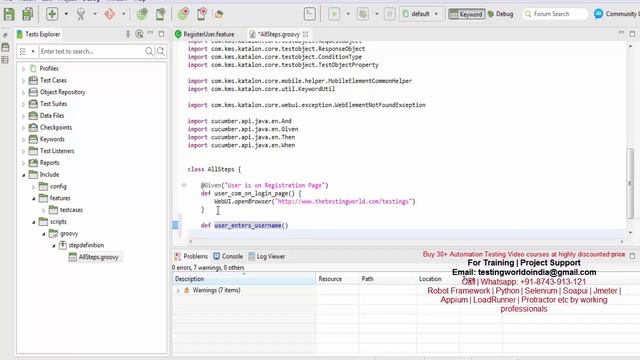Close the AllSteps.groovy editor tab

[305, 34]
